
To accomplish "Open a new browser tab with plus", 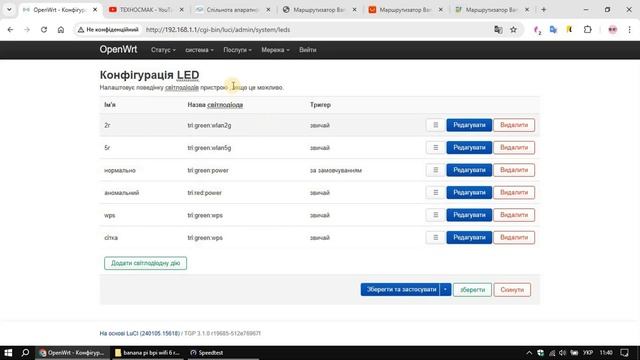I will click(x=543, y=9).
